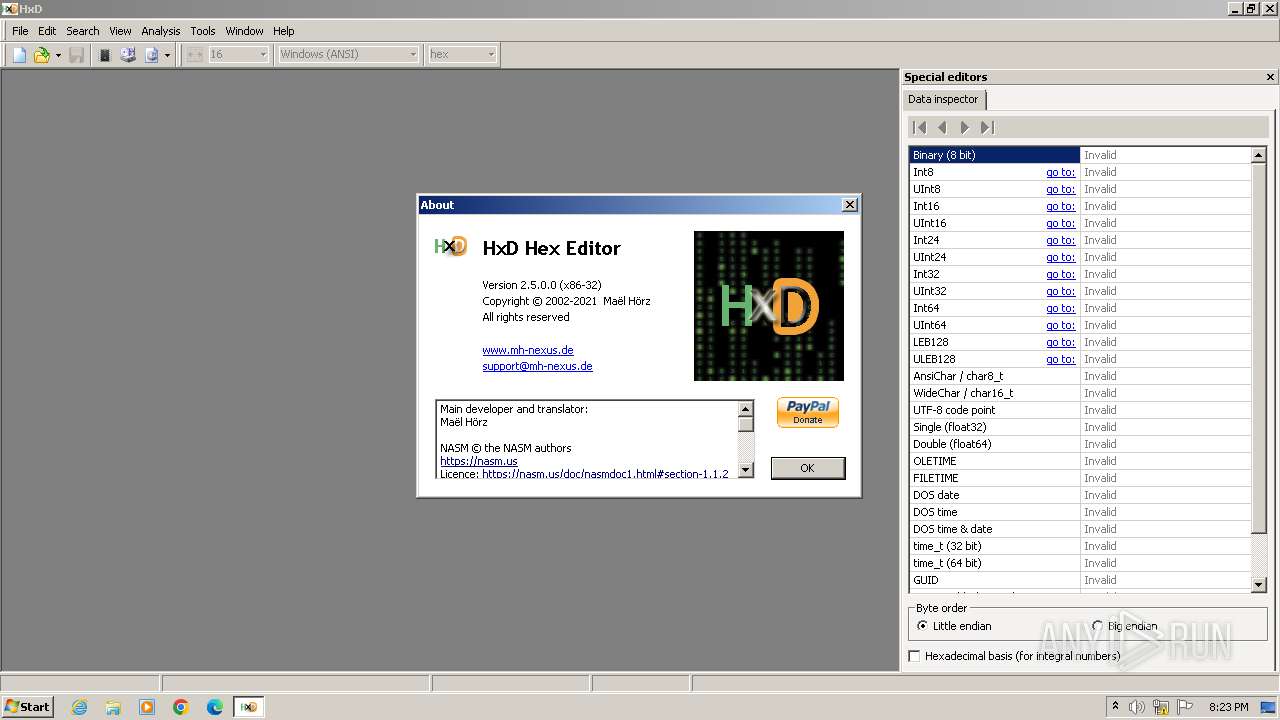The width and height of the screenshot is (1280, 720).
Task: Select the FILETIME row
Action: click(1080, 478)
